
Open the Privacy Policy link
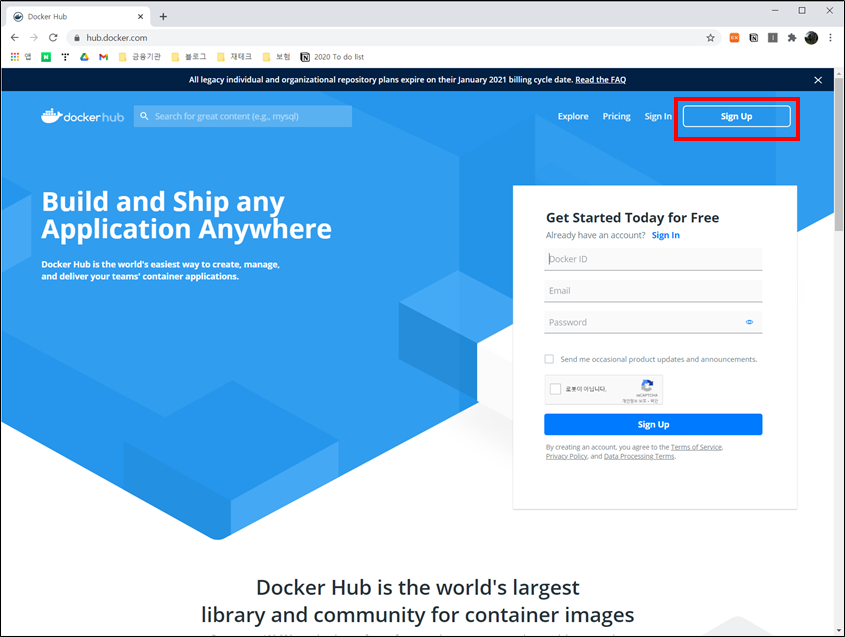click(x=566, y=456)
